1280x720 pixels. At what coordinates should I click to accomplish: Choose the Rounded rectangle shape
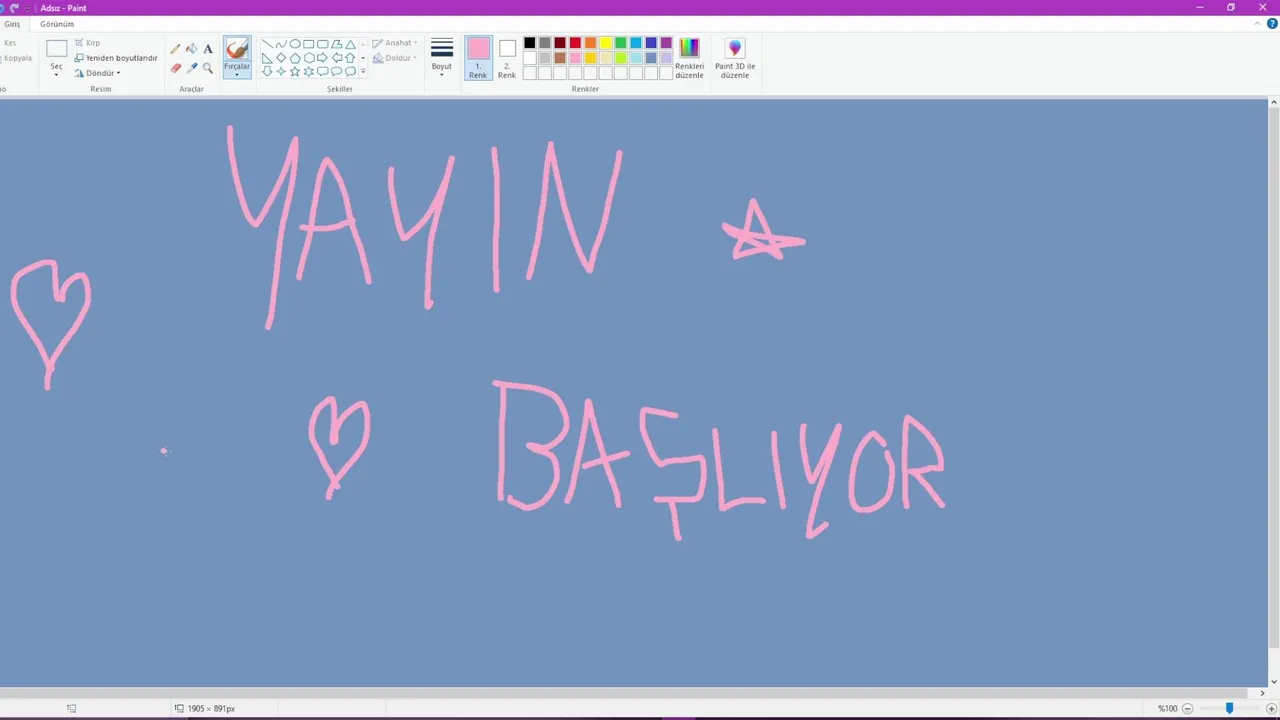323,44
